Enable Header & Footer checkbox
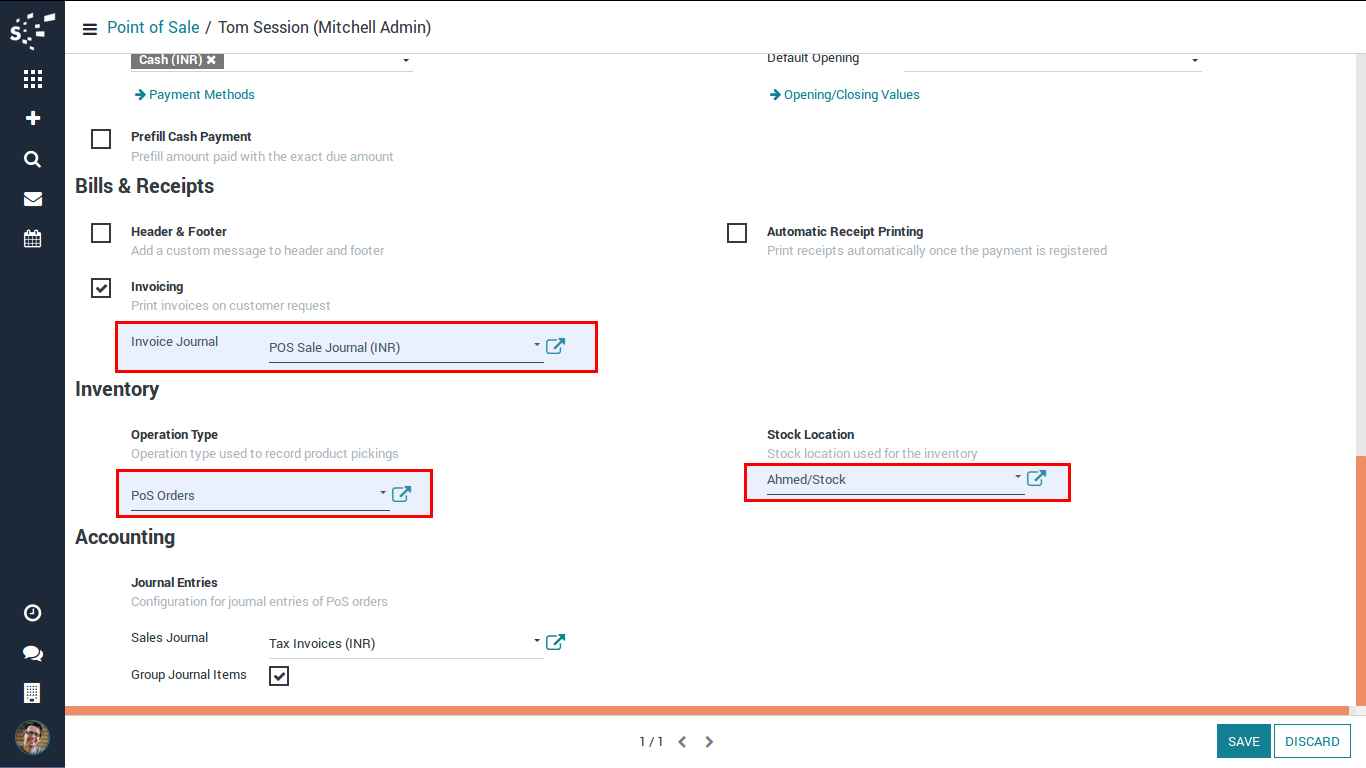 click(101, 233)
